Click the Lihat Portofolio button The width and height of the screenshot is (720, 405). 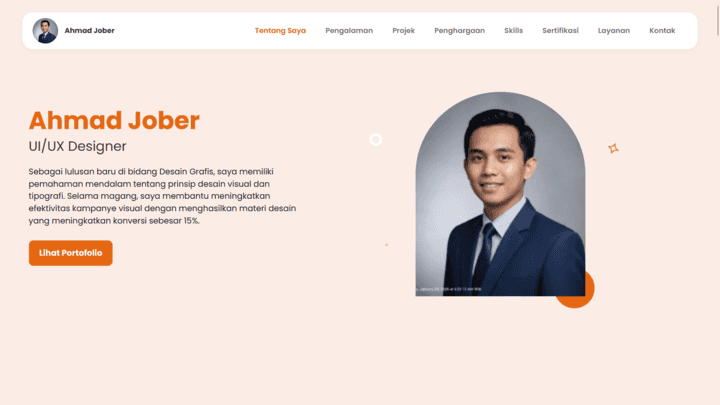click(71, 253)
